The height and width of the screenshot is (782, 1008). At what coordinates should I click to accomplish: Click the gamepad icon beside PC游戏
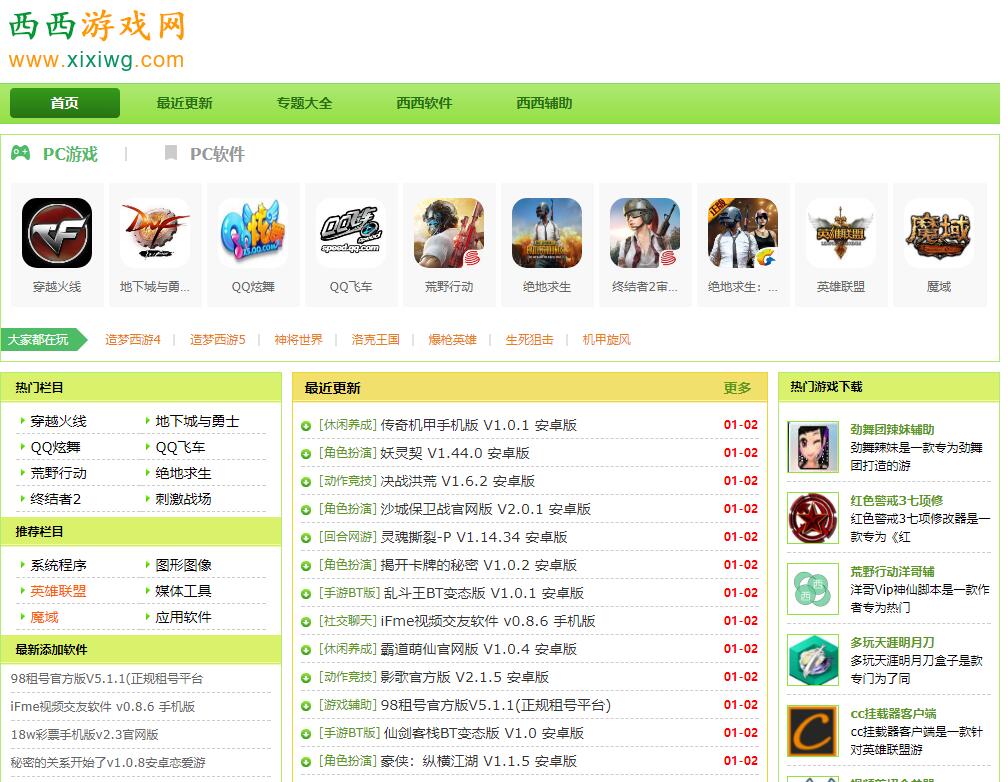(21, 153)
